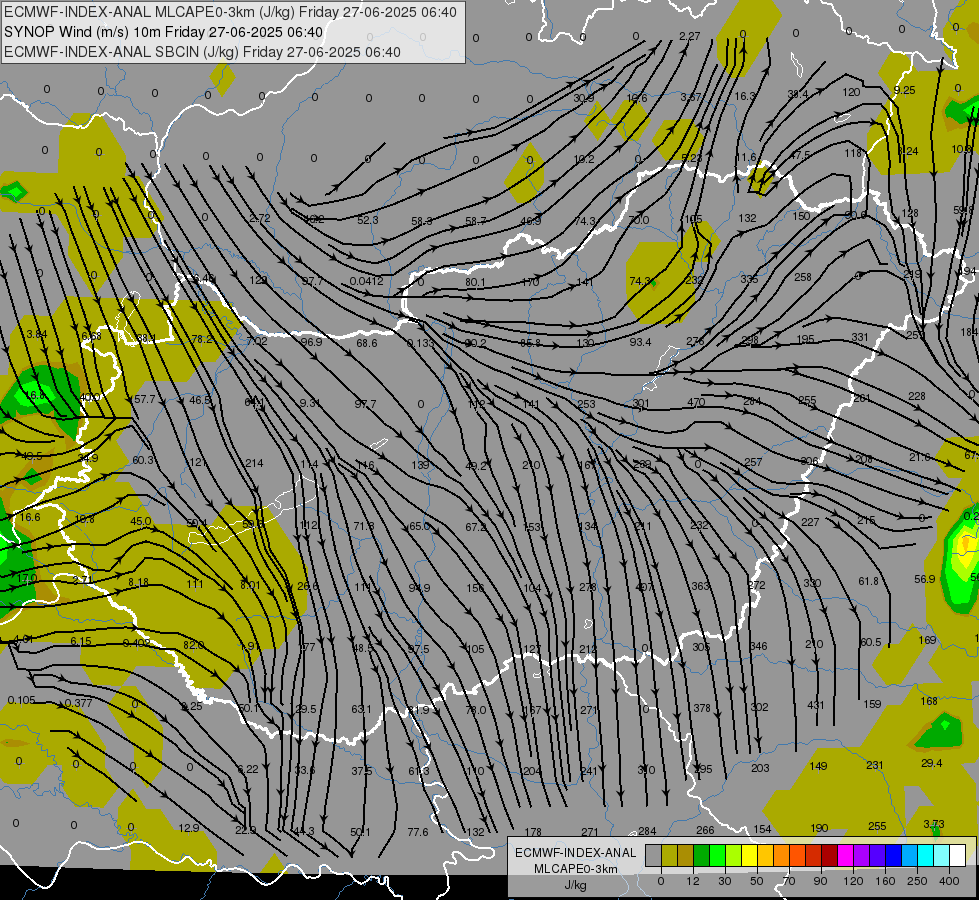
Task: Click the map value 82.0
Action: point(194,645)
